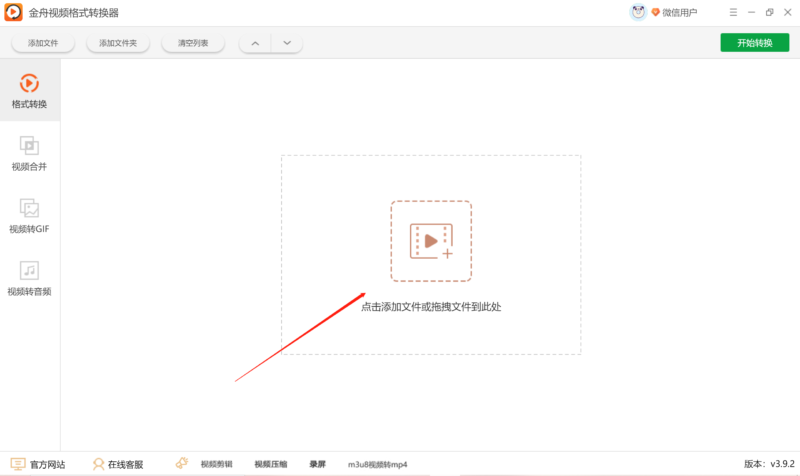Open the 视频剪辑 recommended tool
Image resolution: width=800 pixels, height=476 pixels.
[x=215, y=464]
